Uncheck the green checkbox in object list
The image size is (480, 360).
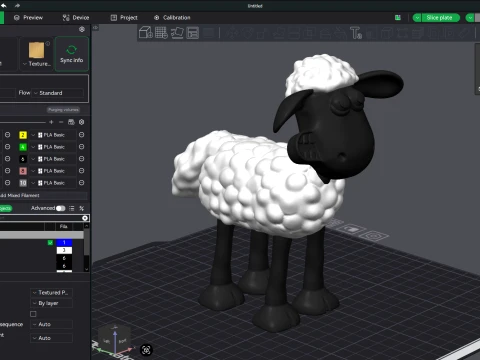pyautogui.click(x=50, y=243)
